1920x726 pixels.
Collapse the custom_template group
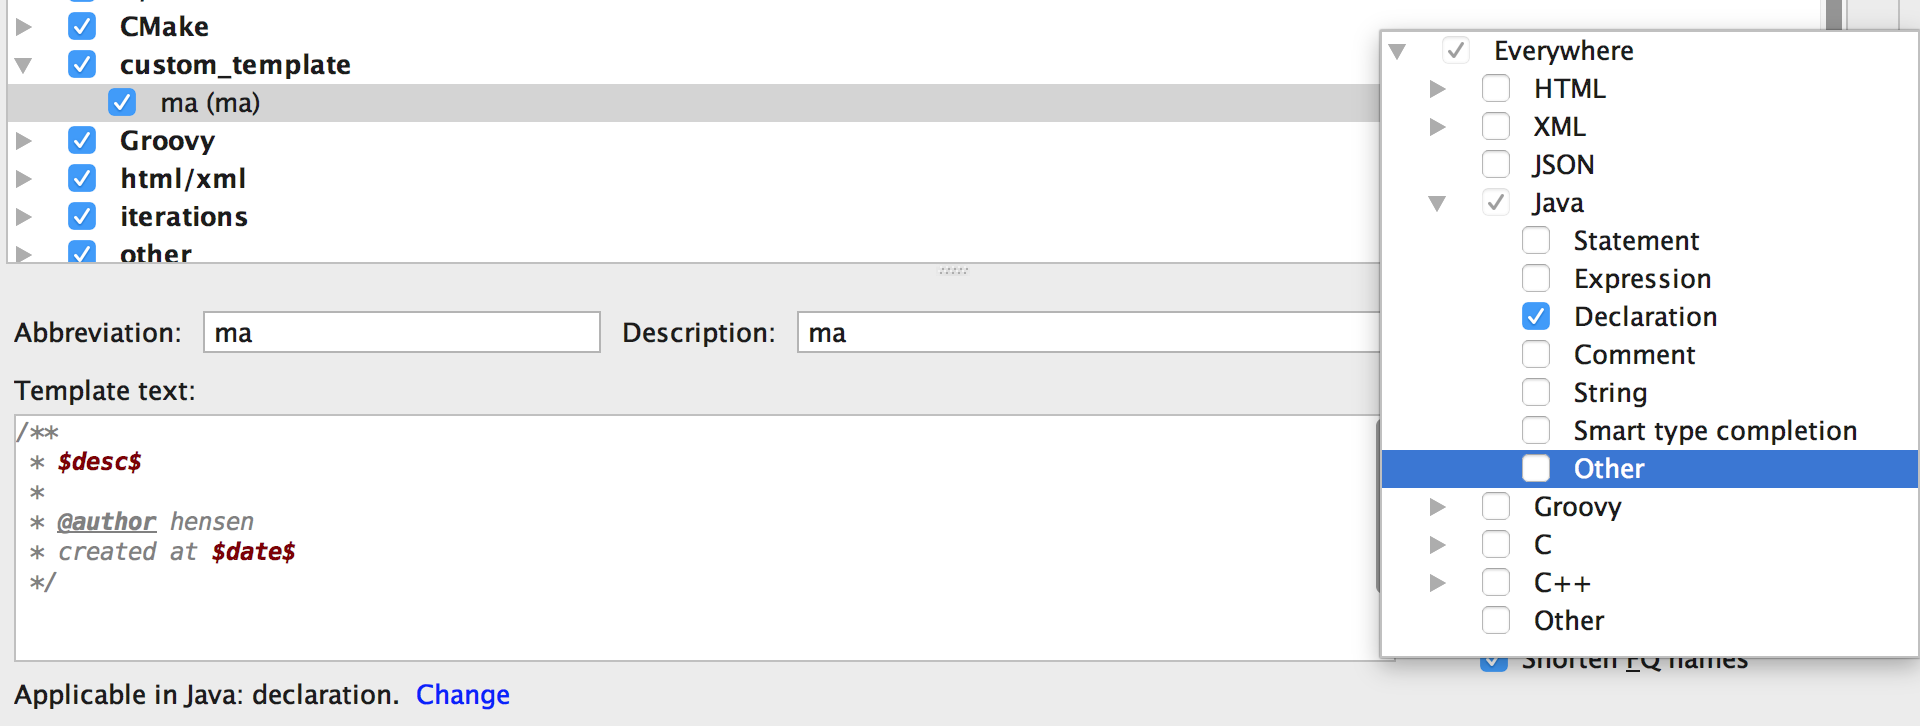tap(24, 65)
